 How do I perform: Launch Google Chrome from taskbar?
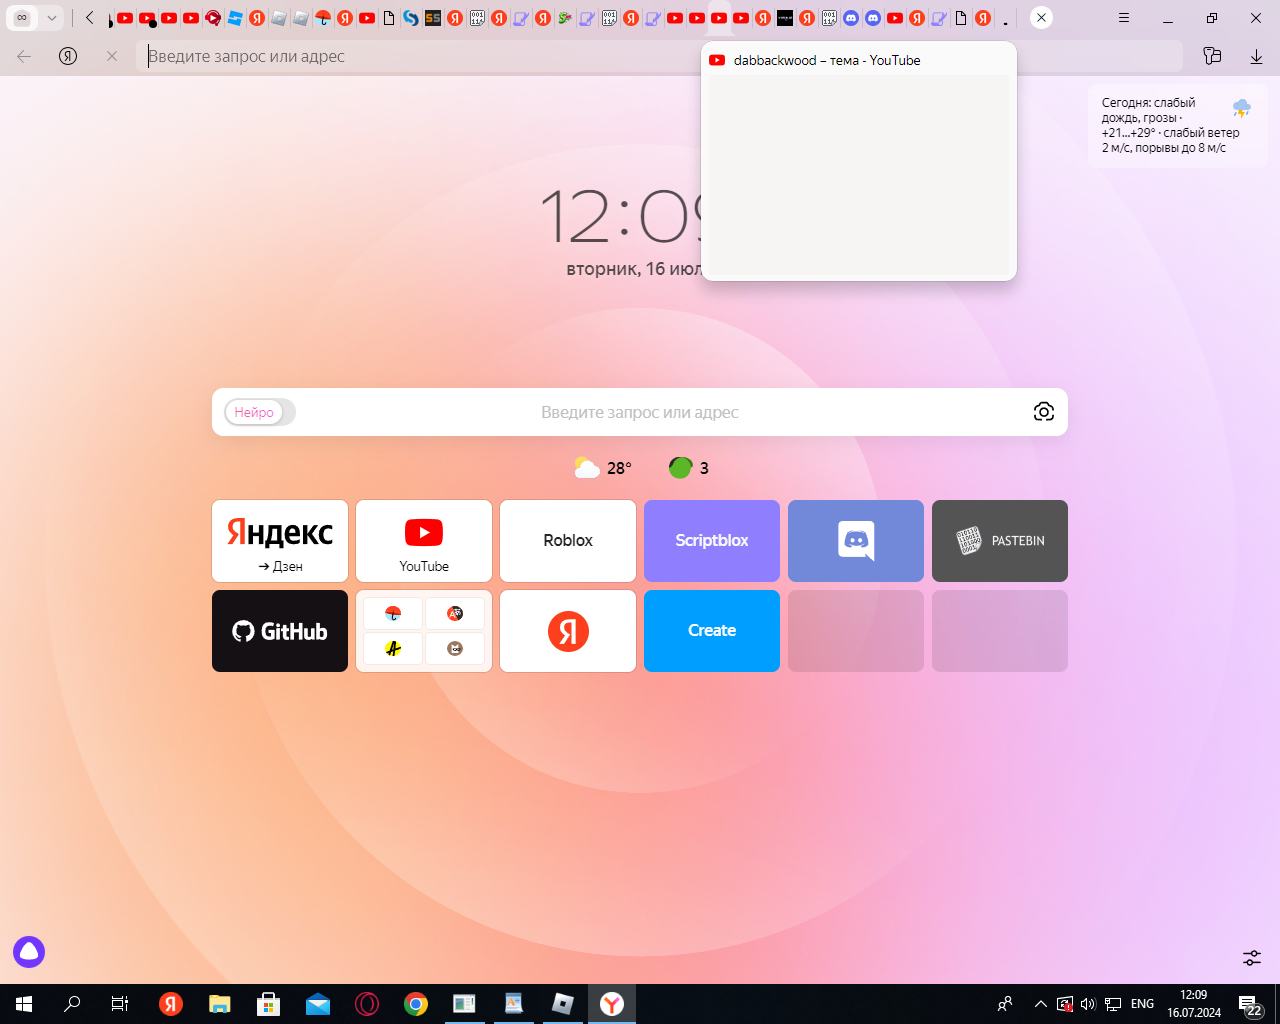click(x=416, y=1004)
